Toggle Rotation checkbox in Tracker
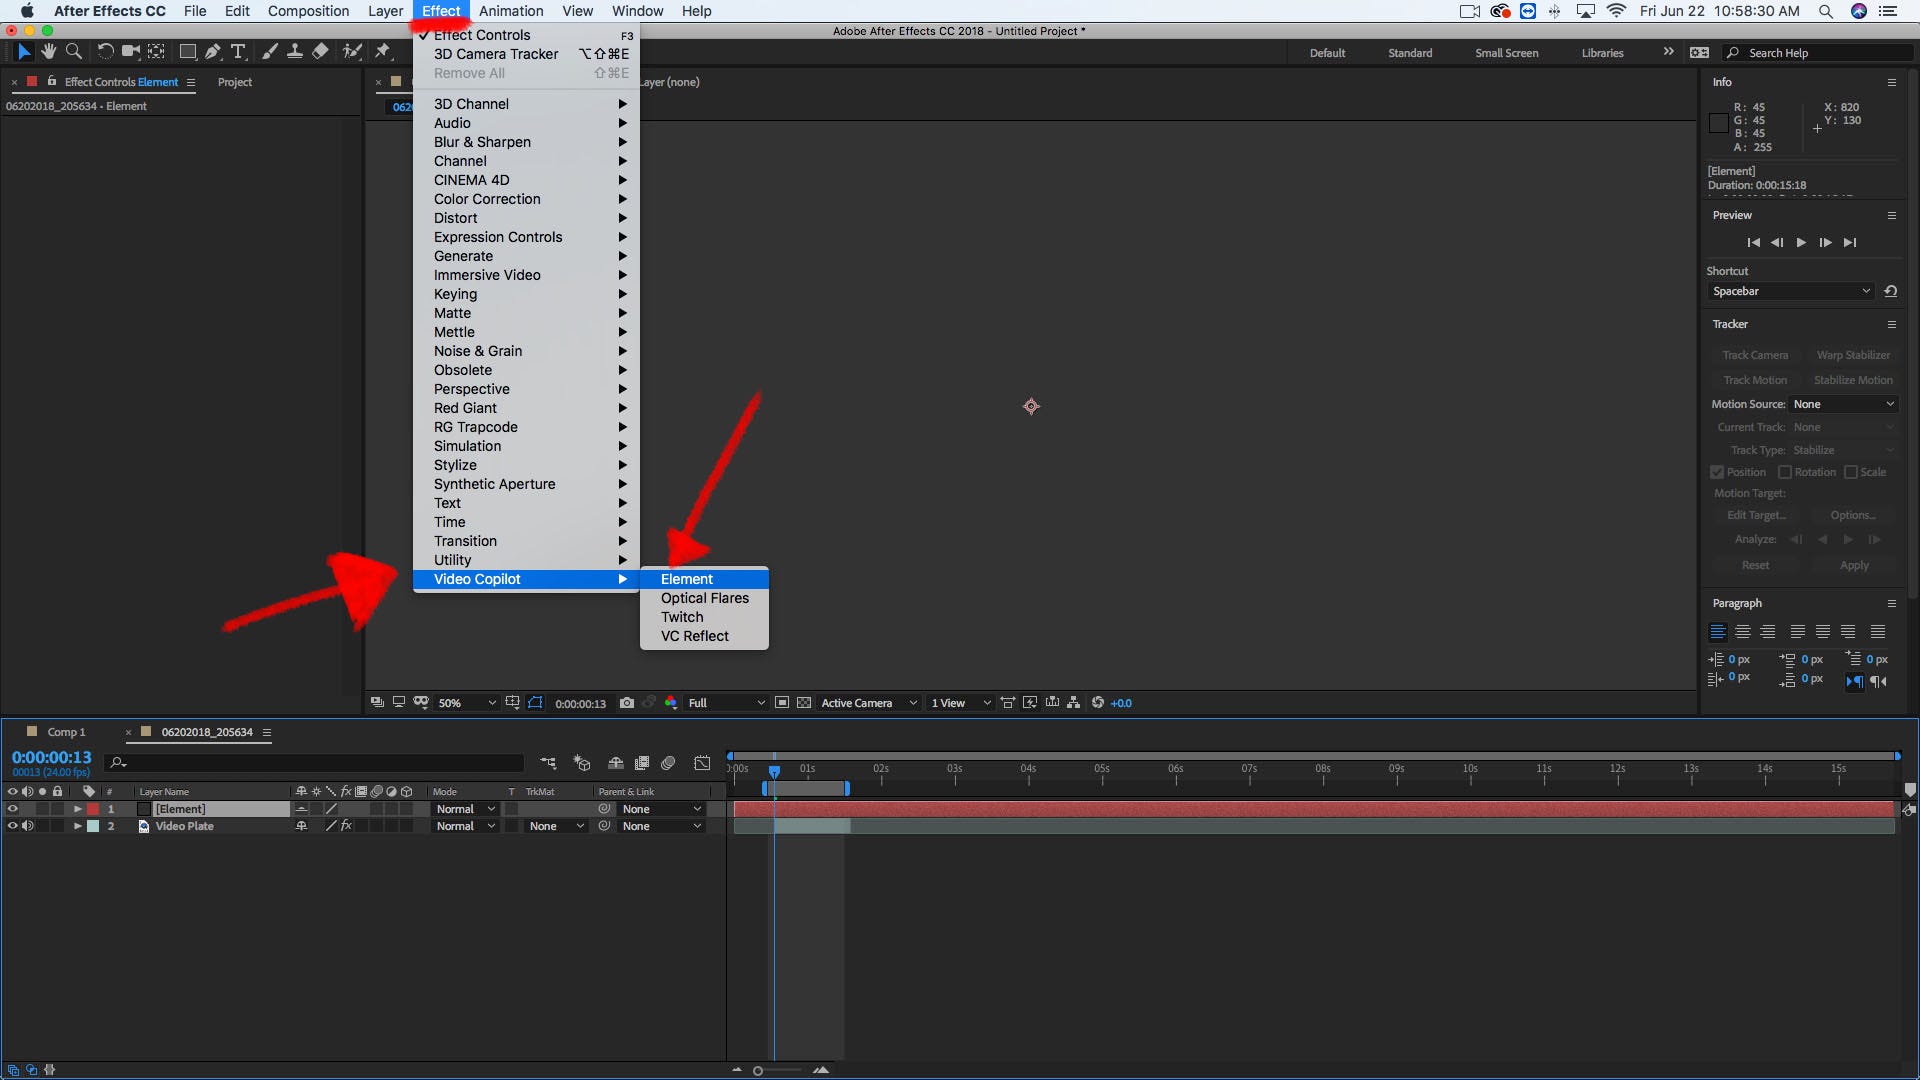The image size is (1920, 1080). [1785, 472]
